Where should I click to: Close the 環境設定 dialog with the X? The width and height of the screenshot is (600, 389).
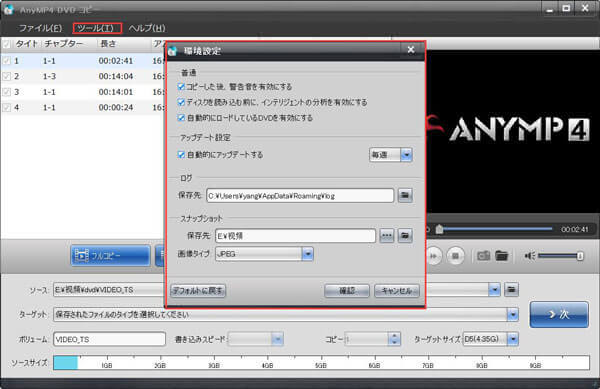pyautogui.click(x=411, y=50)
